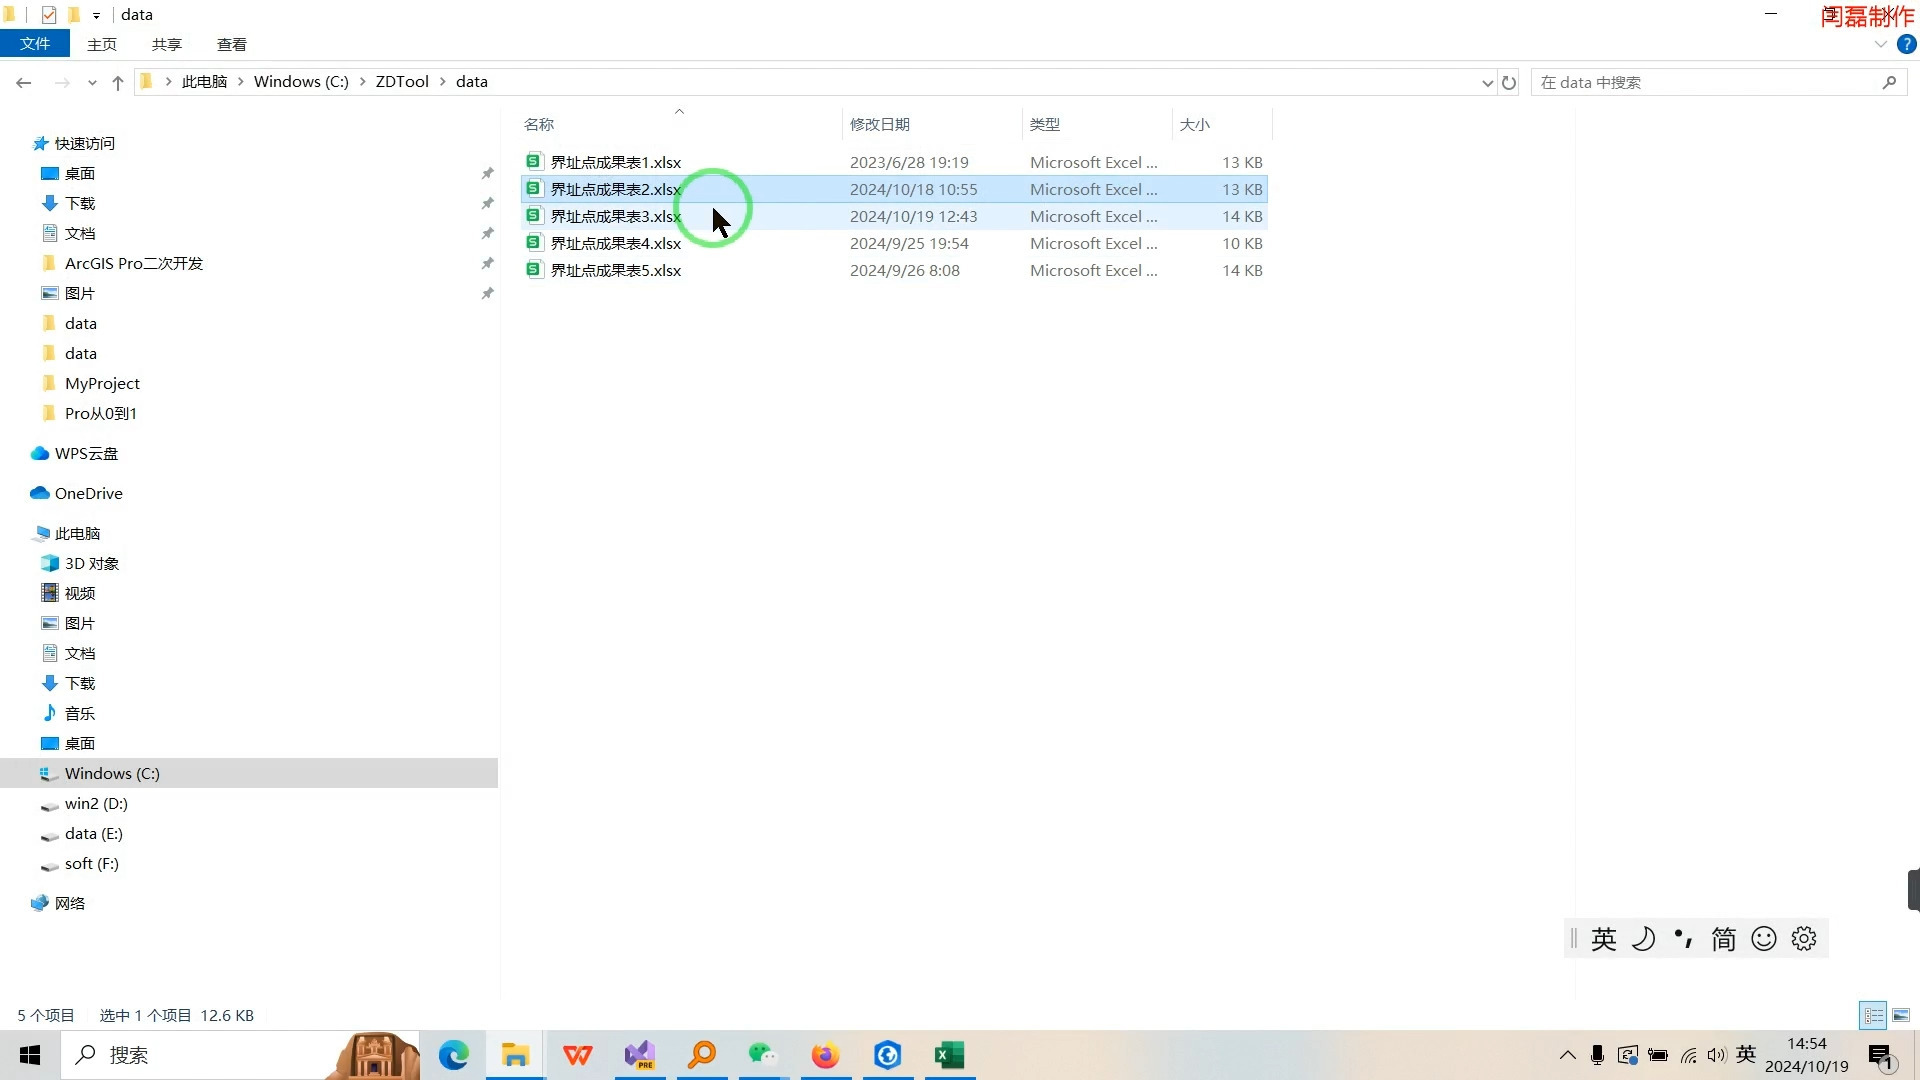
Task: Open WPS云盘 in navigation pane
Action: click(86, 453)
